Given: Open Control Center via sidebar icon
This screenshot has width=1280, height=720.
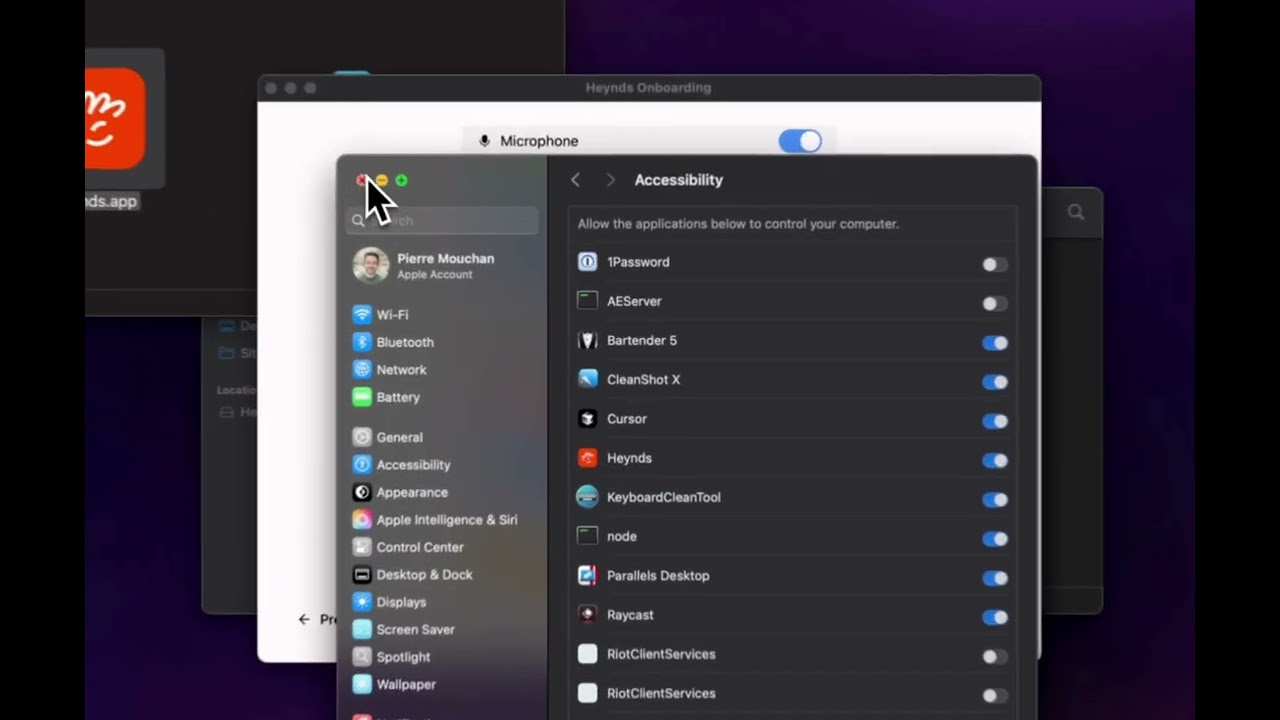Looking at the screenshot, I should [361, 547].
